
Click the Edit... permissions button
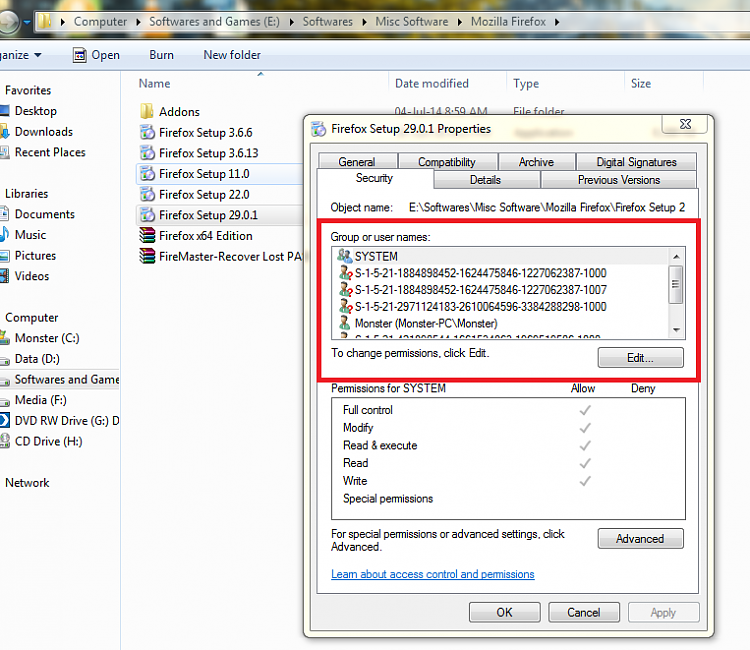click(x=640, y=357)
